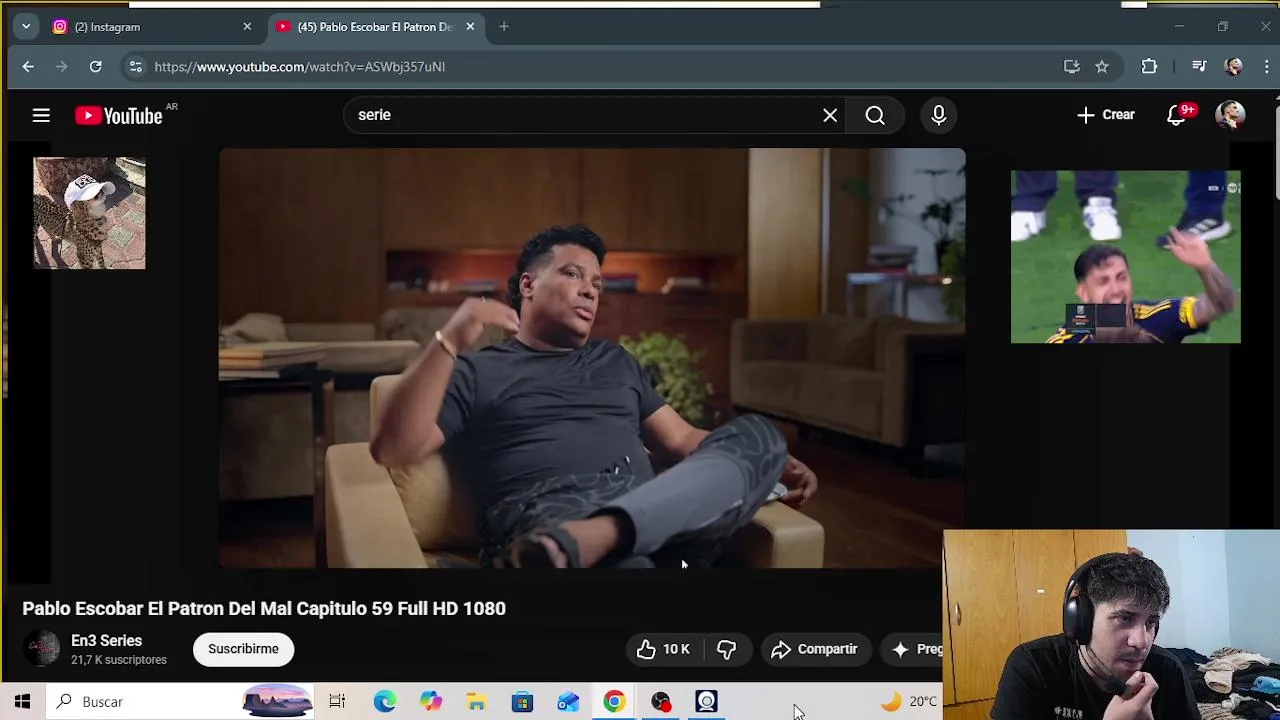Screen dimensions: 1280x720
Task: Open Microsoft Store from taskbar
Action: [523, 702]
